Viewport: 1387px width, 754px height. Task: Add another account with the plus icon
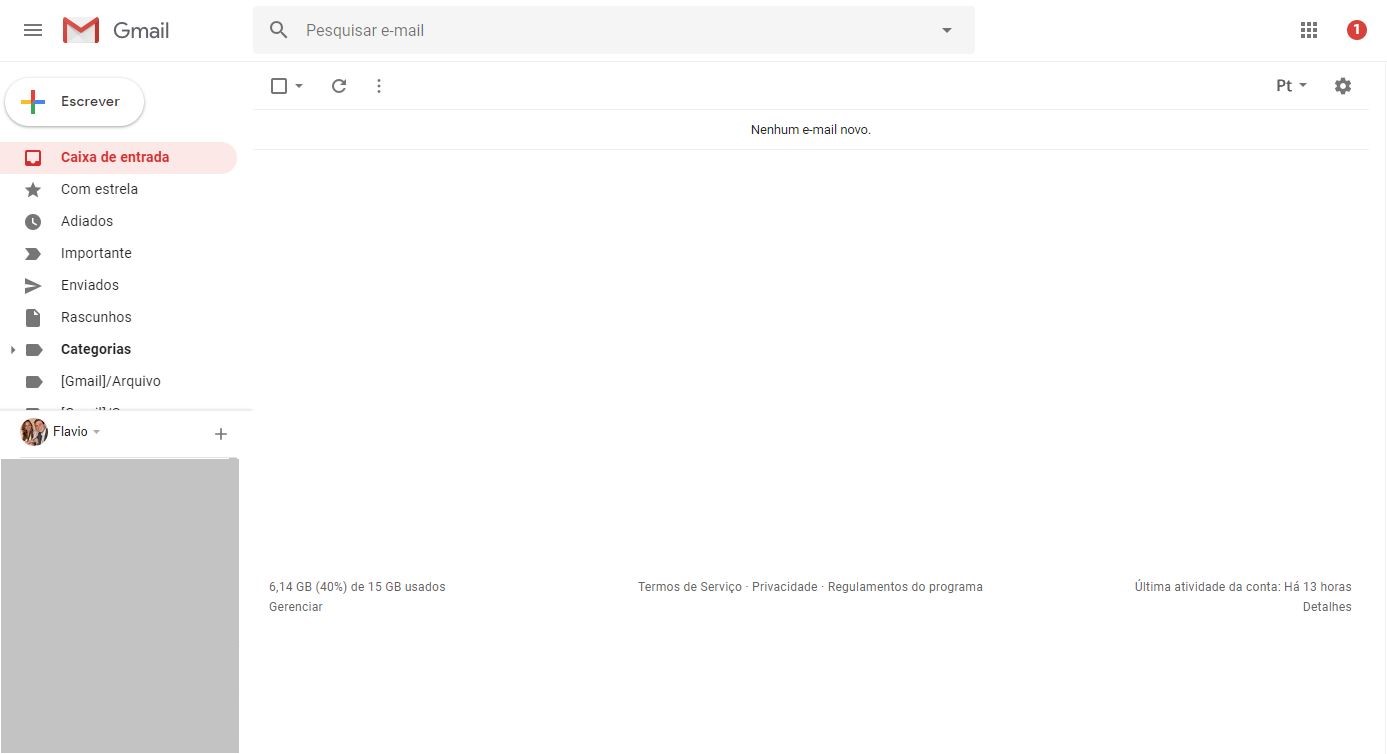[221, 433]
